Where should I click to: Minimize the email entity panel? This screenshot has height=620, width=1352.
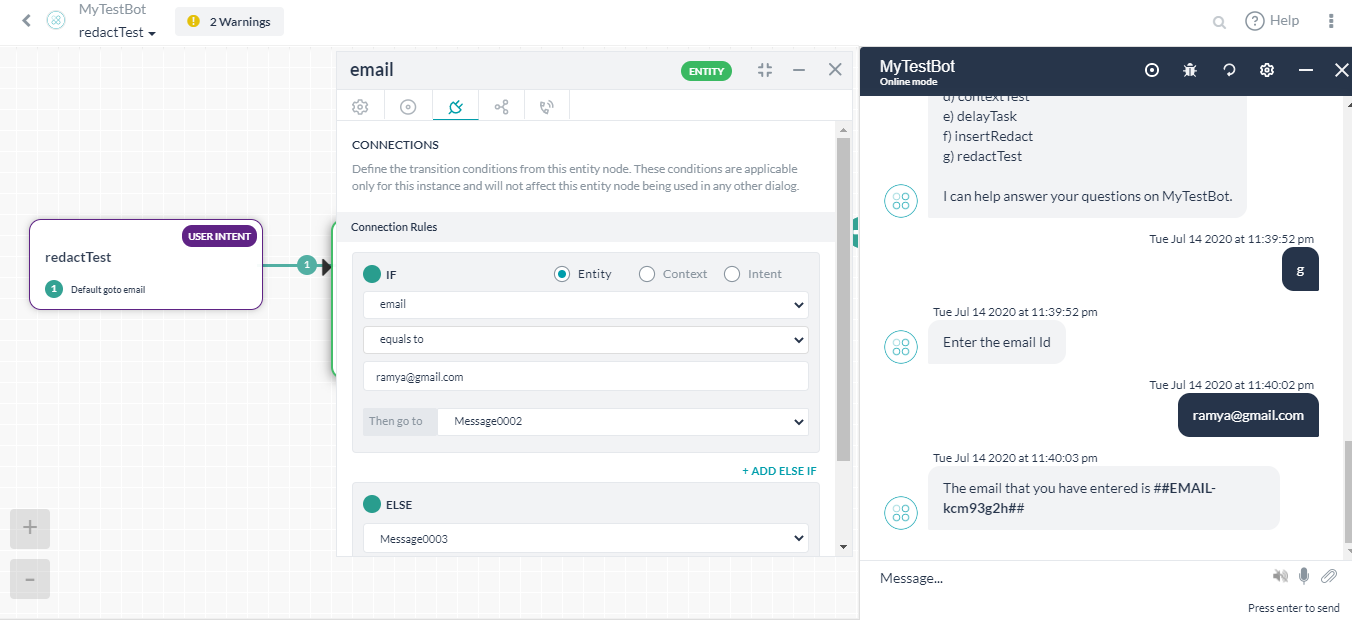pyautogui.click(x=799, y=70)
